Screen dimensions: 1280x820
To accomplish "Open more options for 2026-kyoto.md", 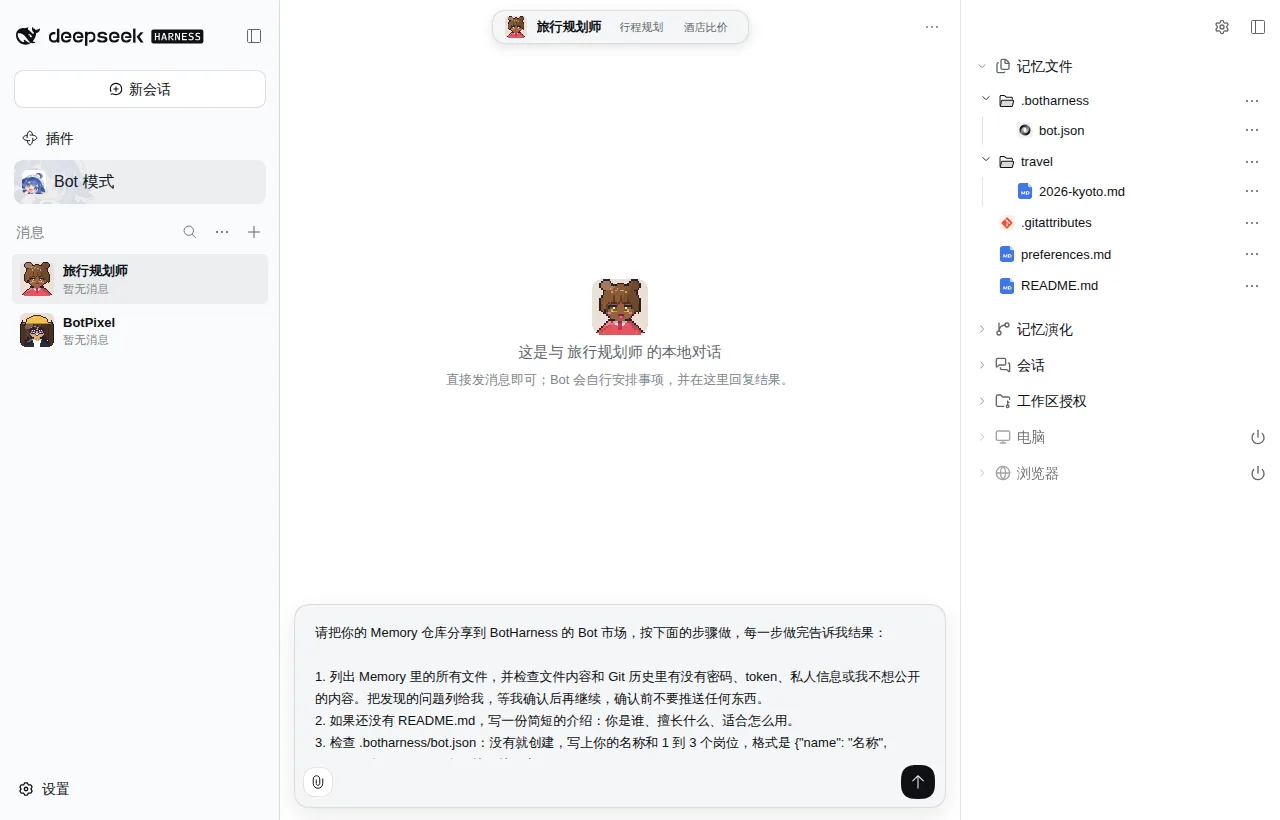I will click(1252, 191).
